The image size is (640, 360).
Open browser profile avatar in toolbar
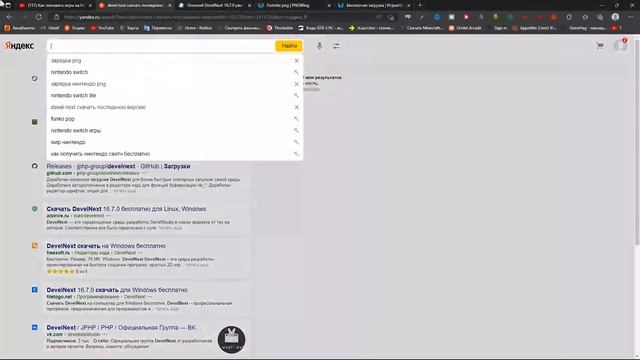tap(615, 17)
